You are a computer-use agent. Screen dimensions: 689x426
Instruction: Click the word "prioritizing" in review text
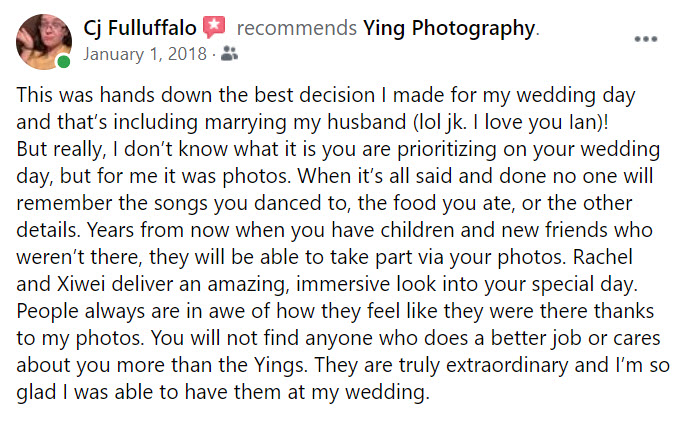447,150
